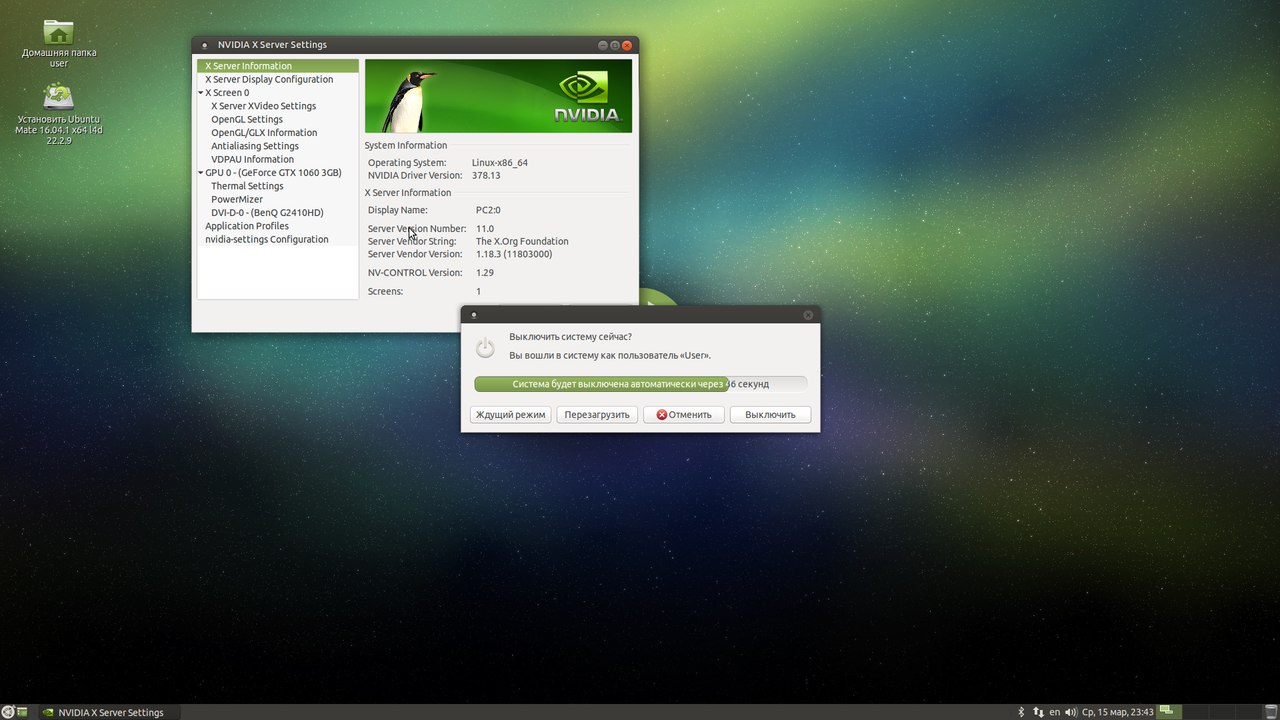
Task: Click the power icon in shutdown dialog
Action: [485, 347]
